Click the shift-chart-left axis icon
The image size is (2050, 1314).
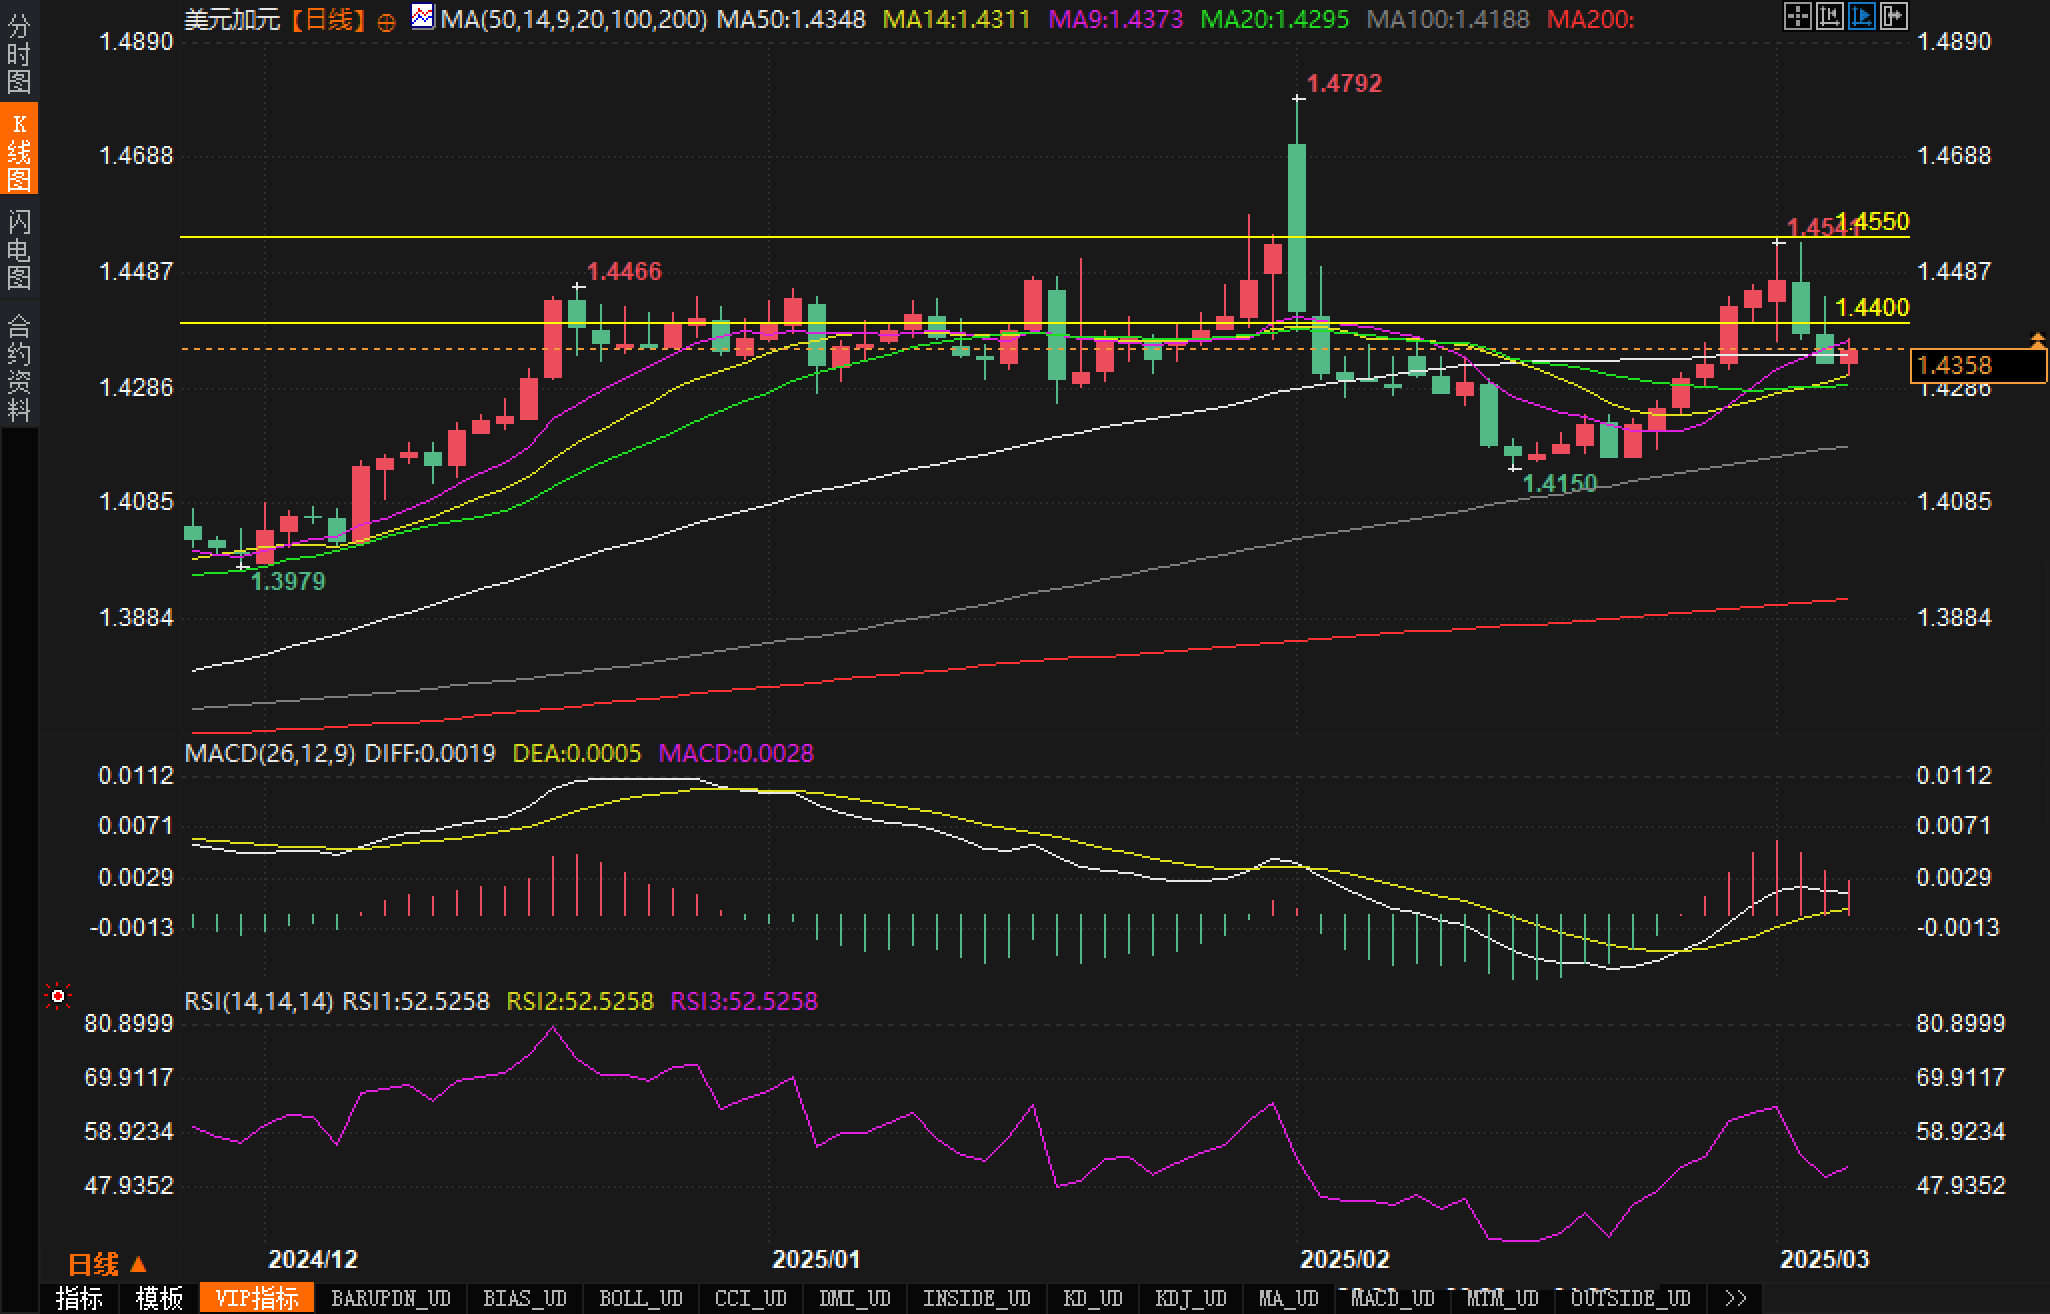coord(1829,16)
